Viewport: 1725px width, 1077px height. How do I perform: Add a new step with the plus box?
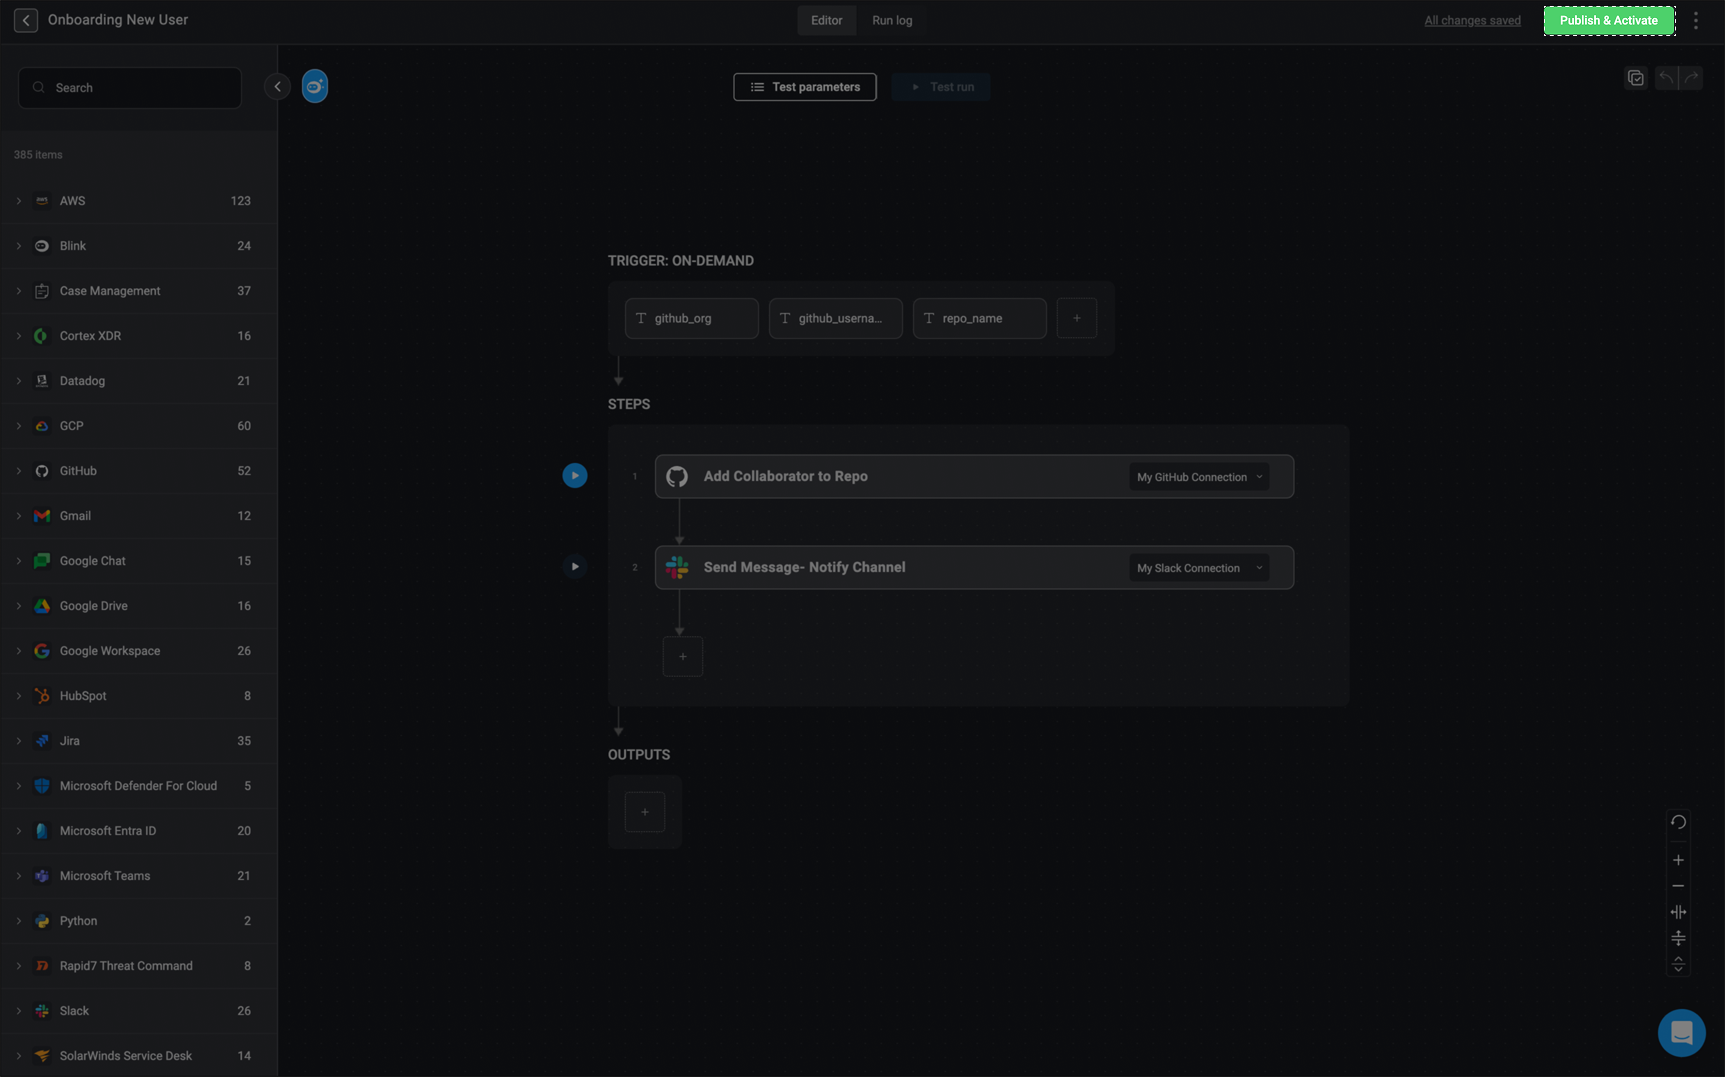point(683,657)
